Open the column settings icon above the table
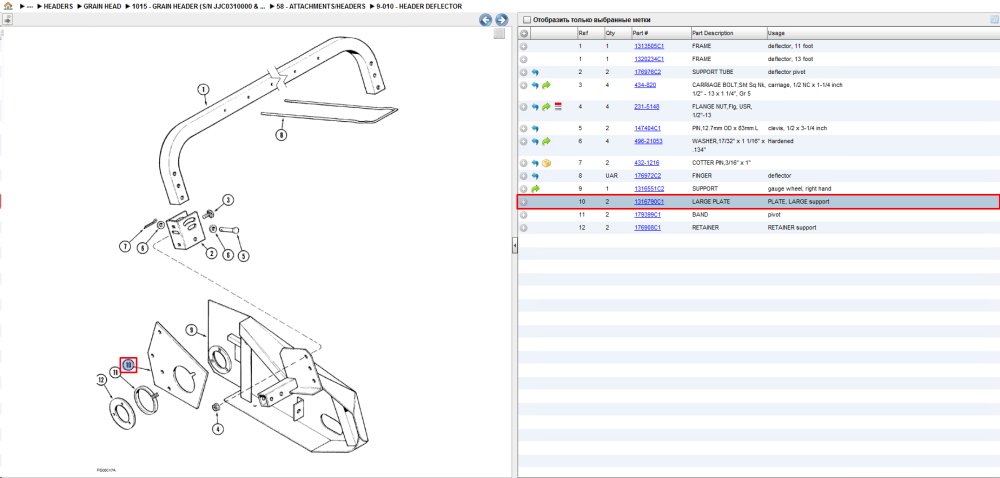The height and width of the screenshot is (478, 1000). tap(994, 20)
